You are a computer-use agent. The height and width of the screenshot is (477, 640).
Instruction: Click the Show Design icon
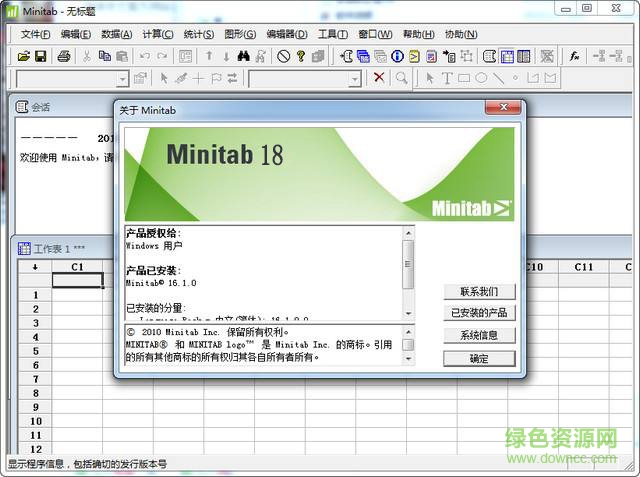[466, 56]
